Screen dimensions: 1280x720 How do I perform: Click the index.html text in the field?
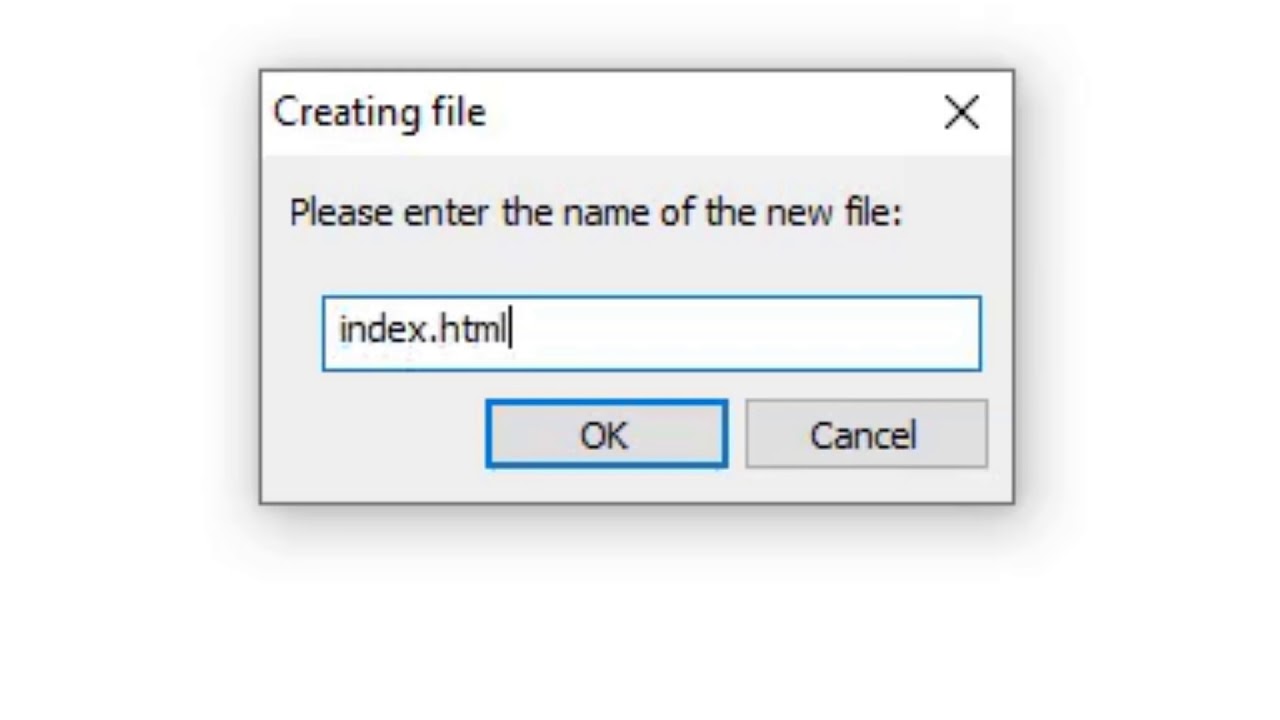click(x=424, y=329)
